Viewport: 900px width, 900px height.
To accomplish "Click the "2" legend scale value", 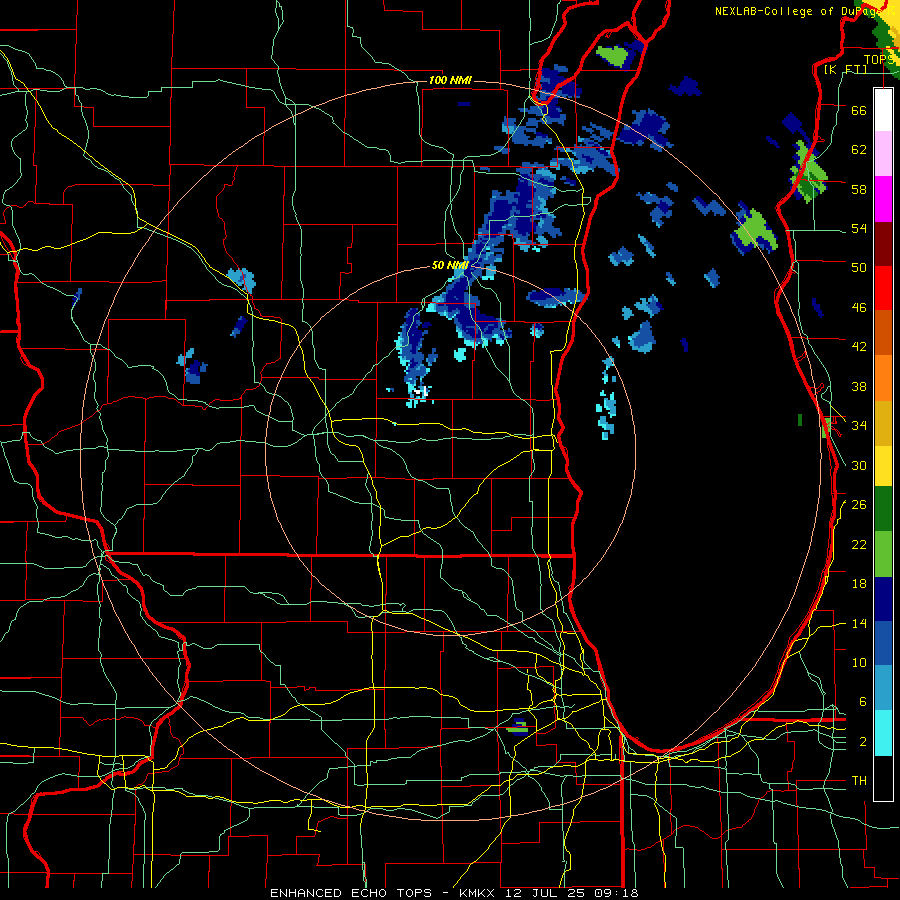I will click(863, 742).
